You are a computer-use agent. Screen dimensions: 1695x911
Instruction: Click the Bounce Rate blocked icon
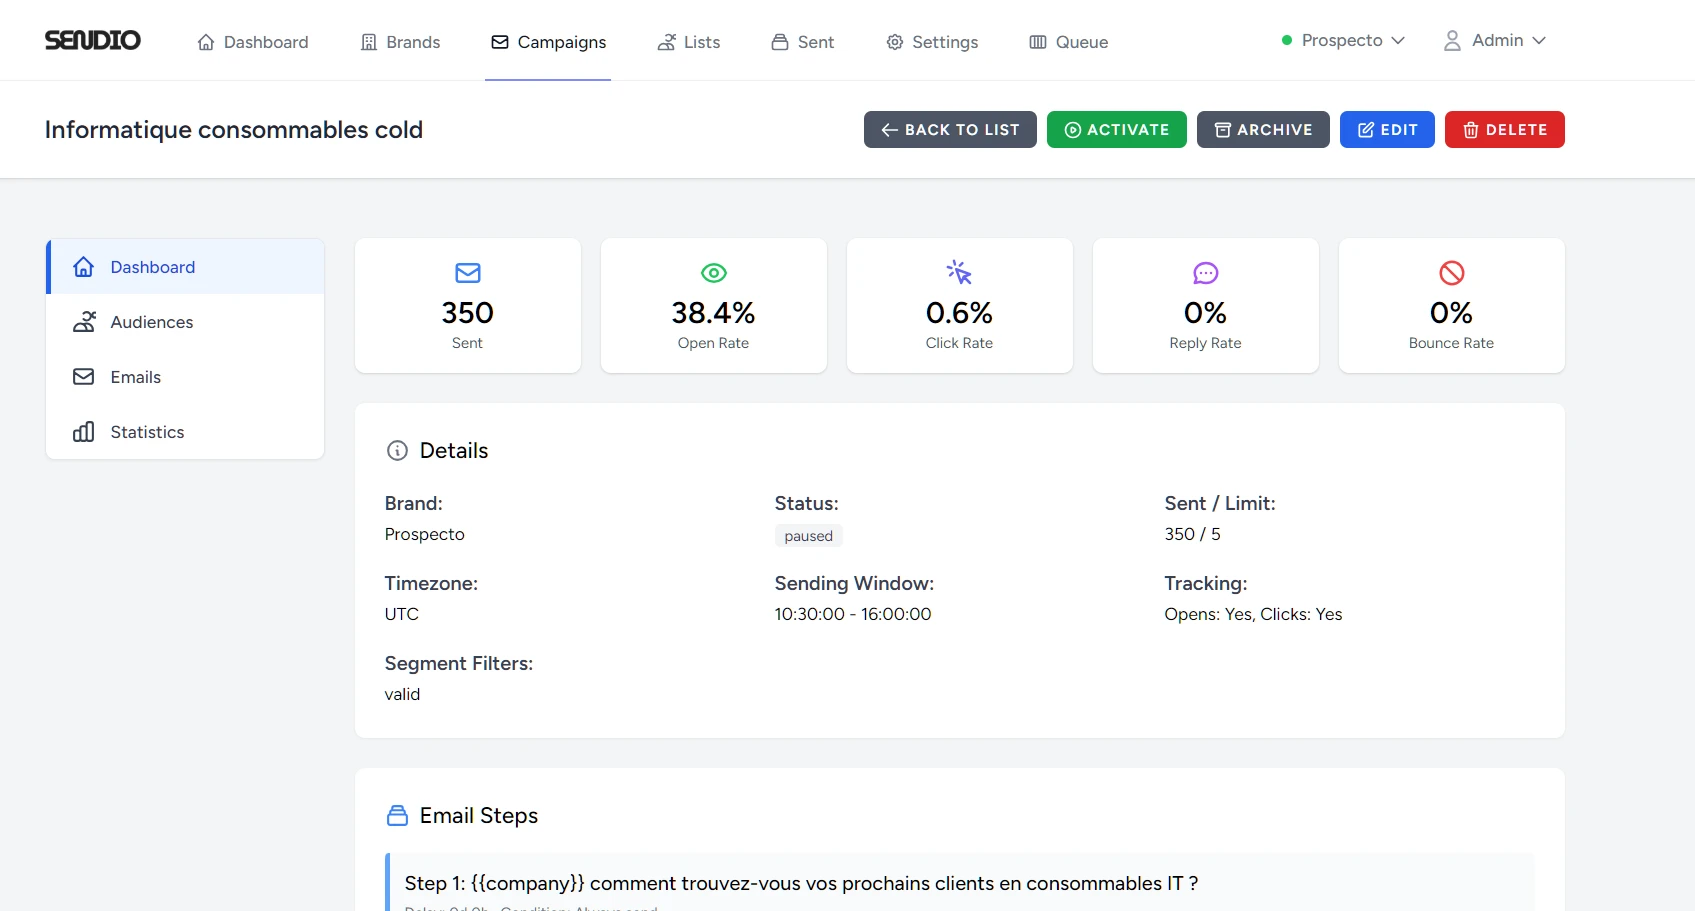coord(1452,273)
